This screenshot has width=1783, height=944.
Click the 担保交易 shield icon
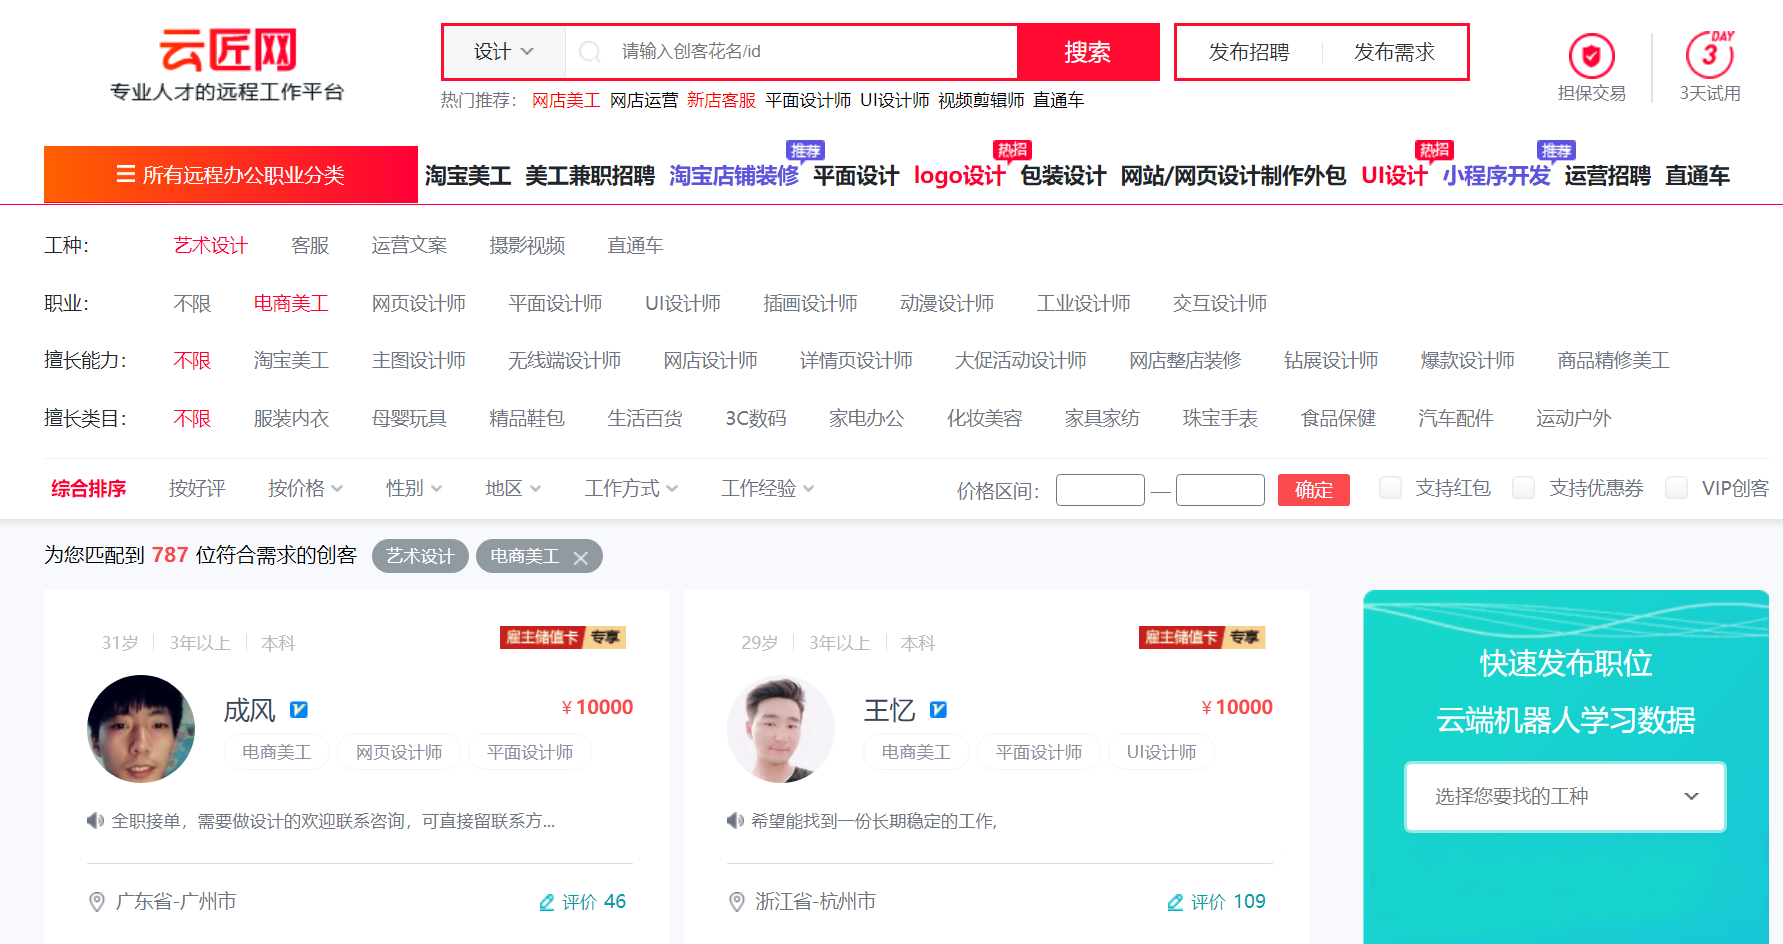coord(1591,57)
